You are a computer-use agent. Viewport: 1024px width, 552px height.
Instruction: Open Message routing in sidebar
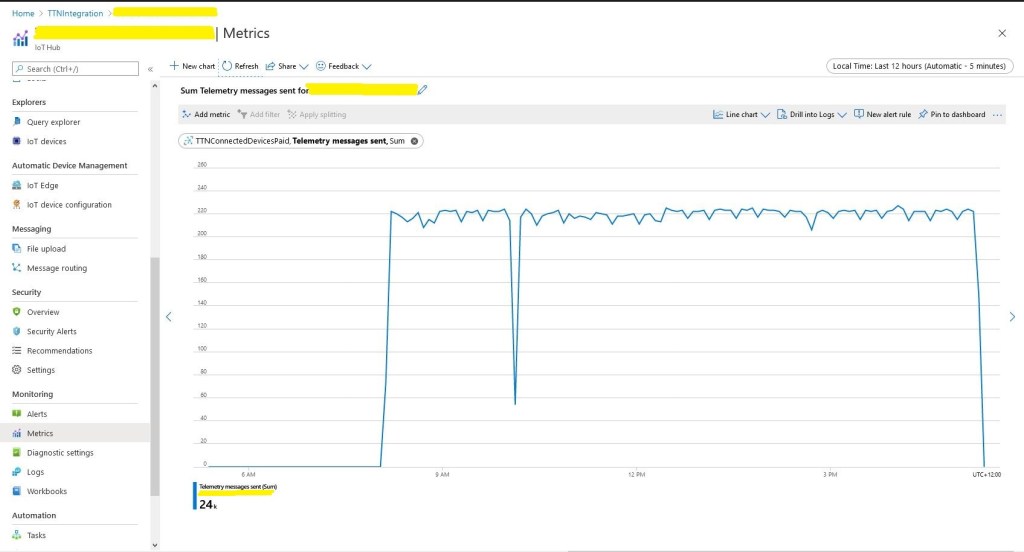click(56, 268)
